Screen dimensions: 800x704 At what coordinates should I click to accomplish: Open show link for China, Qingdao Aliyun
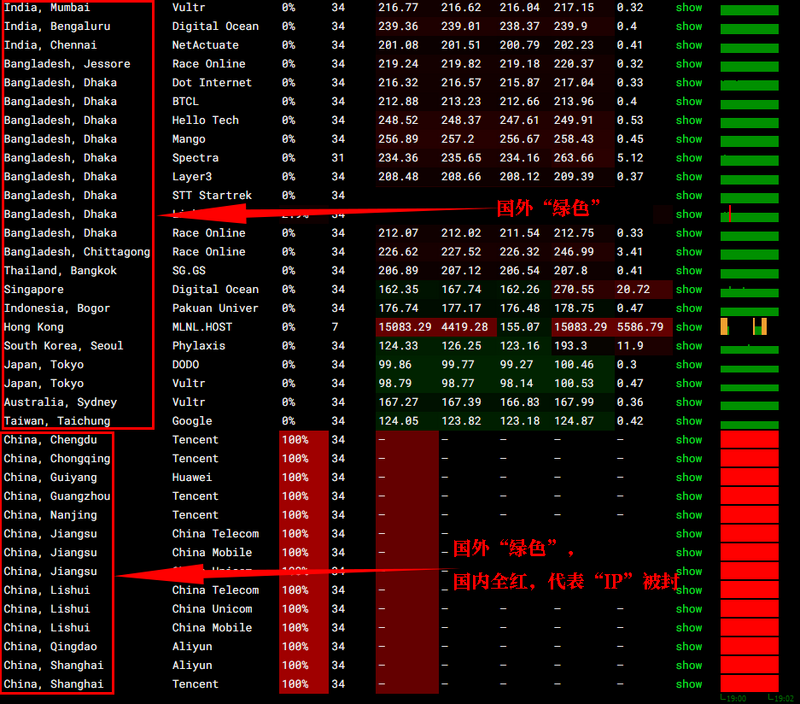[x=688, y=647]
